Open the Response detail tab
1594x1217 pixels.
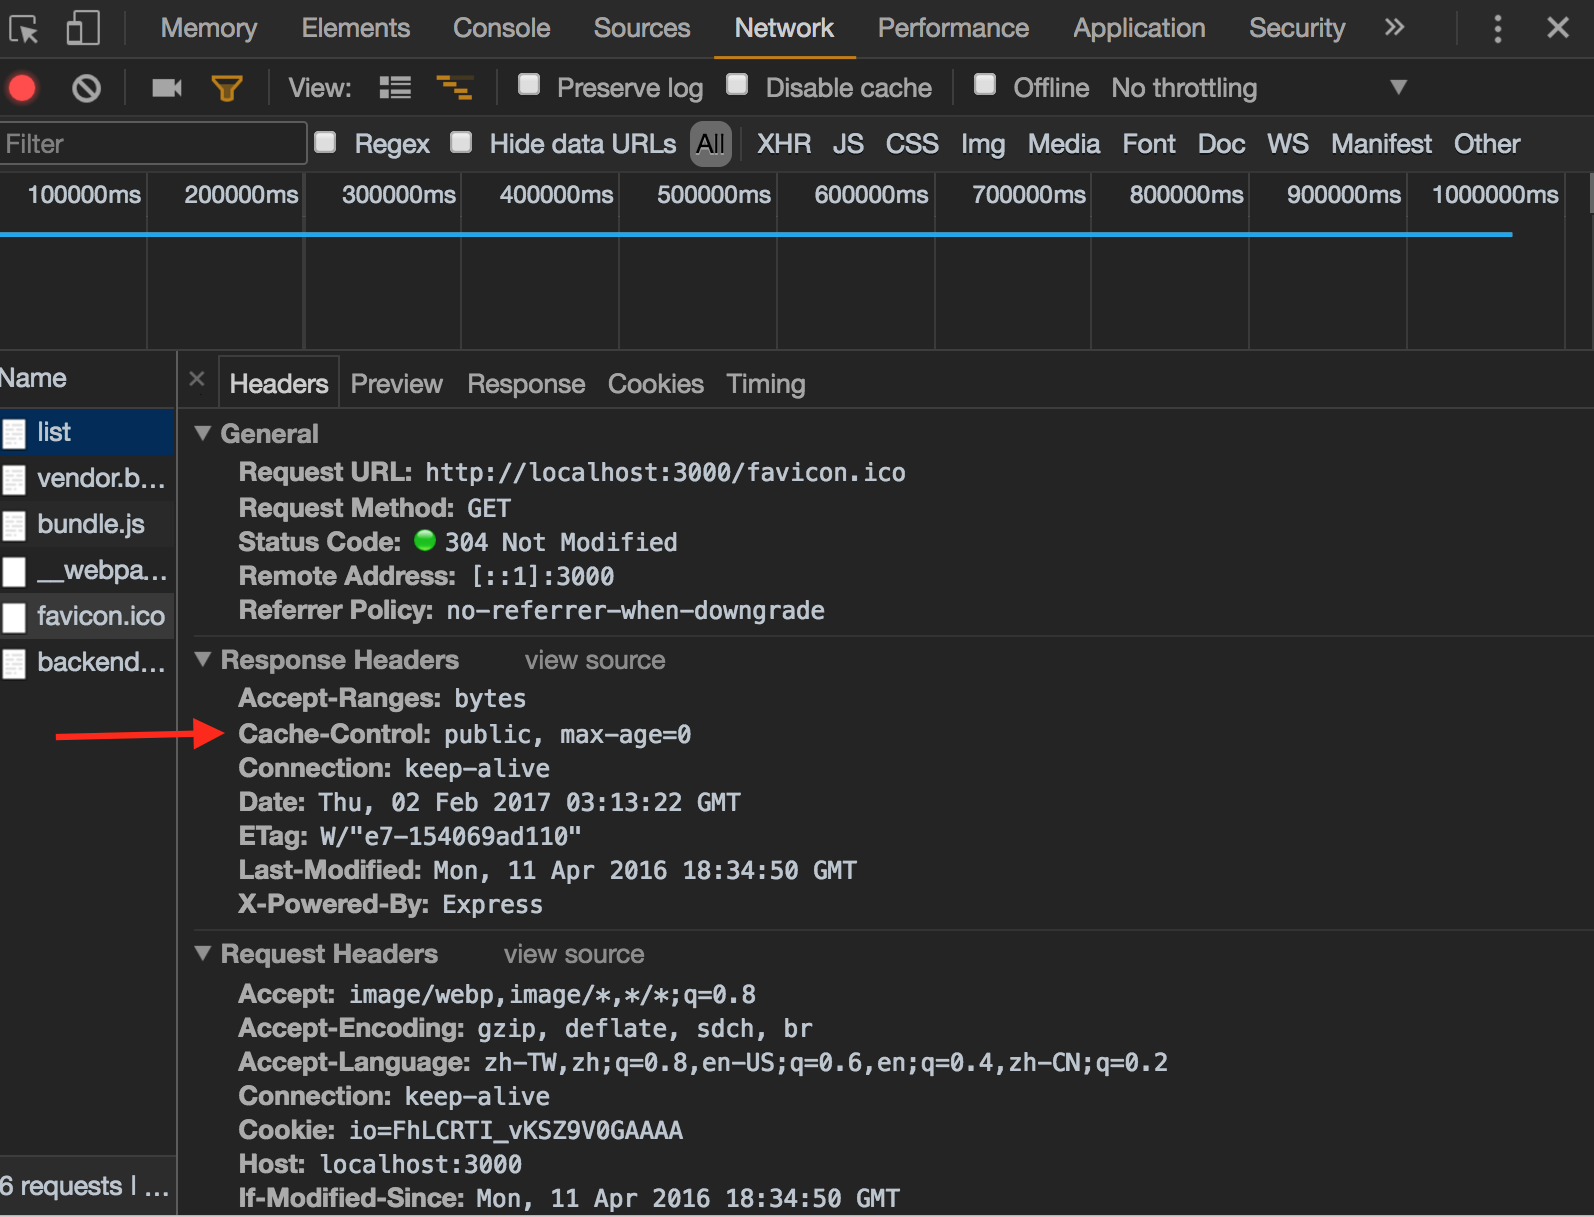pos(526,384)
